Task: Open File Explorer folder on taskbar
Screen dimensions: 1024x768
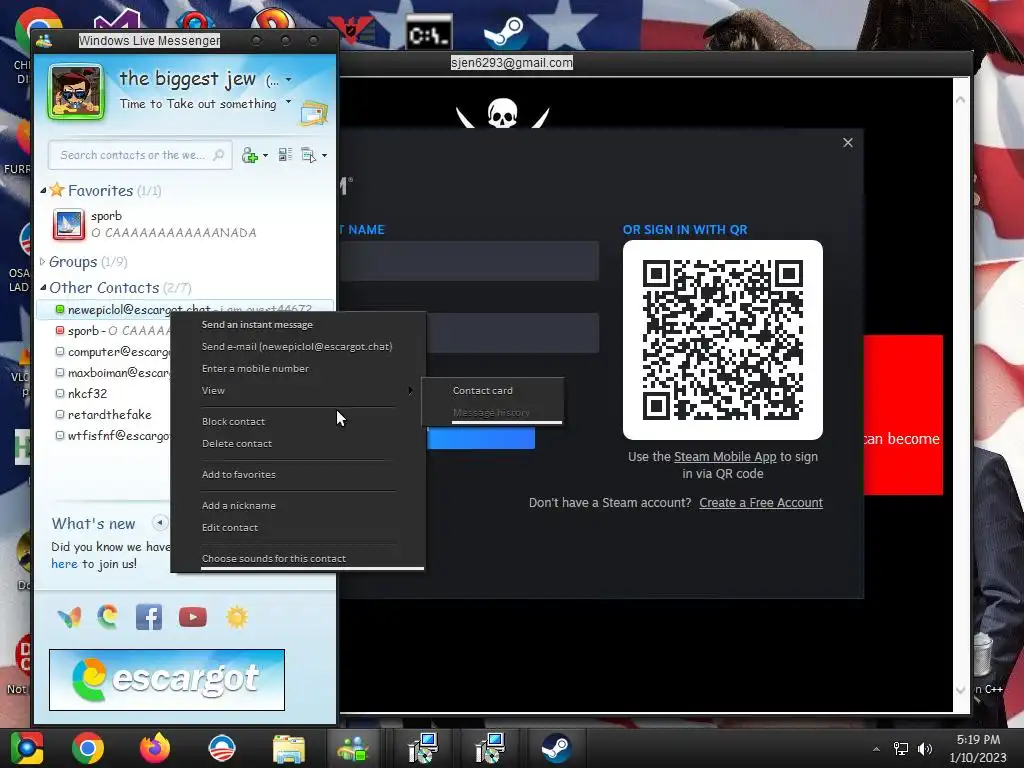Action: click(x=289, y=748)
